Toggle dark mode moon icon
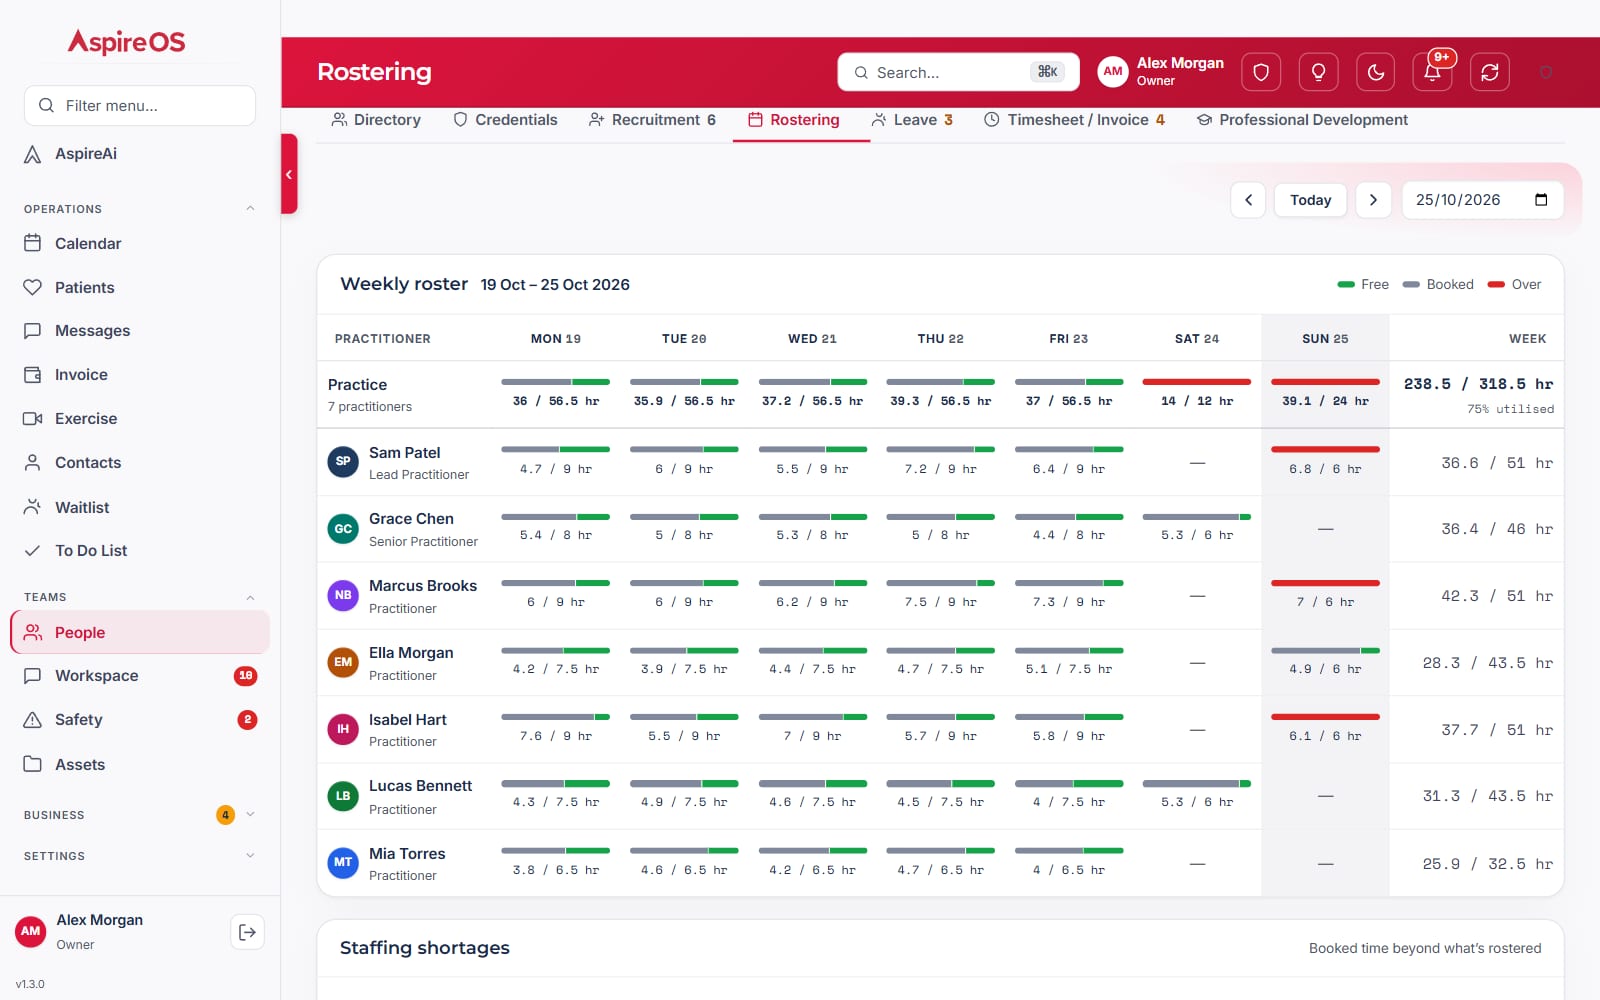The image size is (1600, 1000). [1376, 72]
